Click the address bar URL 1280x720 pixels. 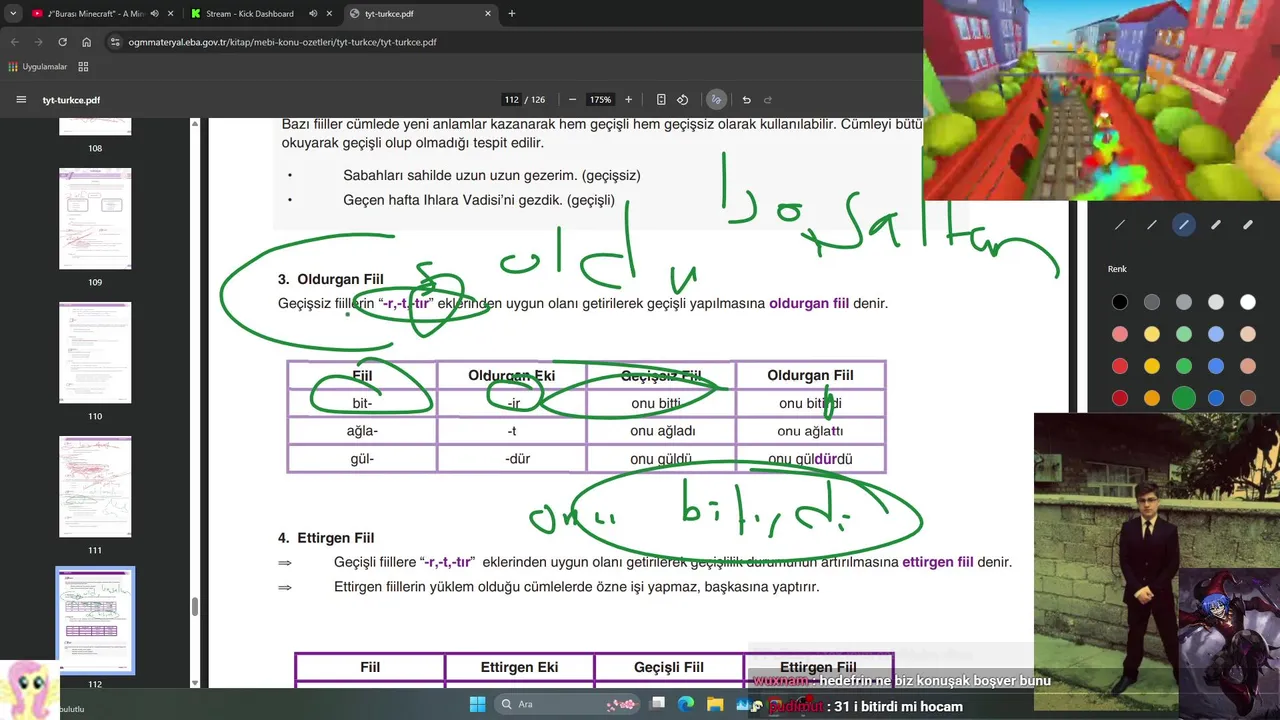pos(283,42)
